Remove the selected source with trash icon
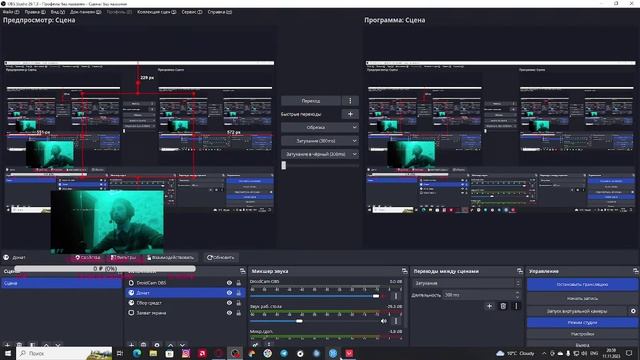 144,345
